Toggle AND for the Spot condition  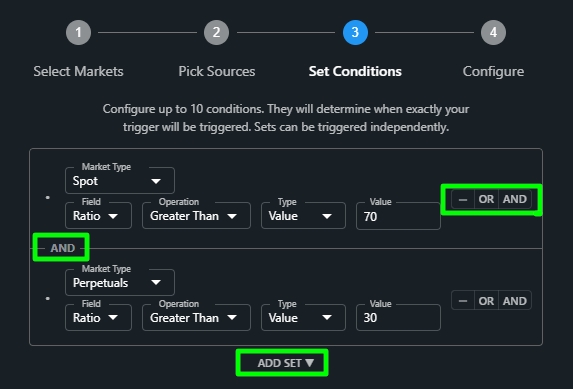(515, 199)
